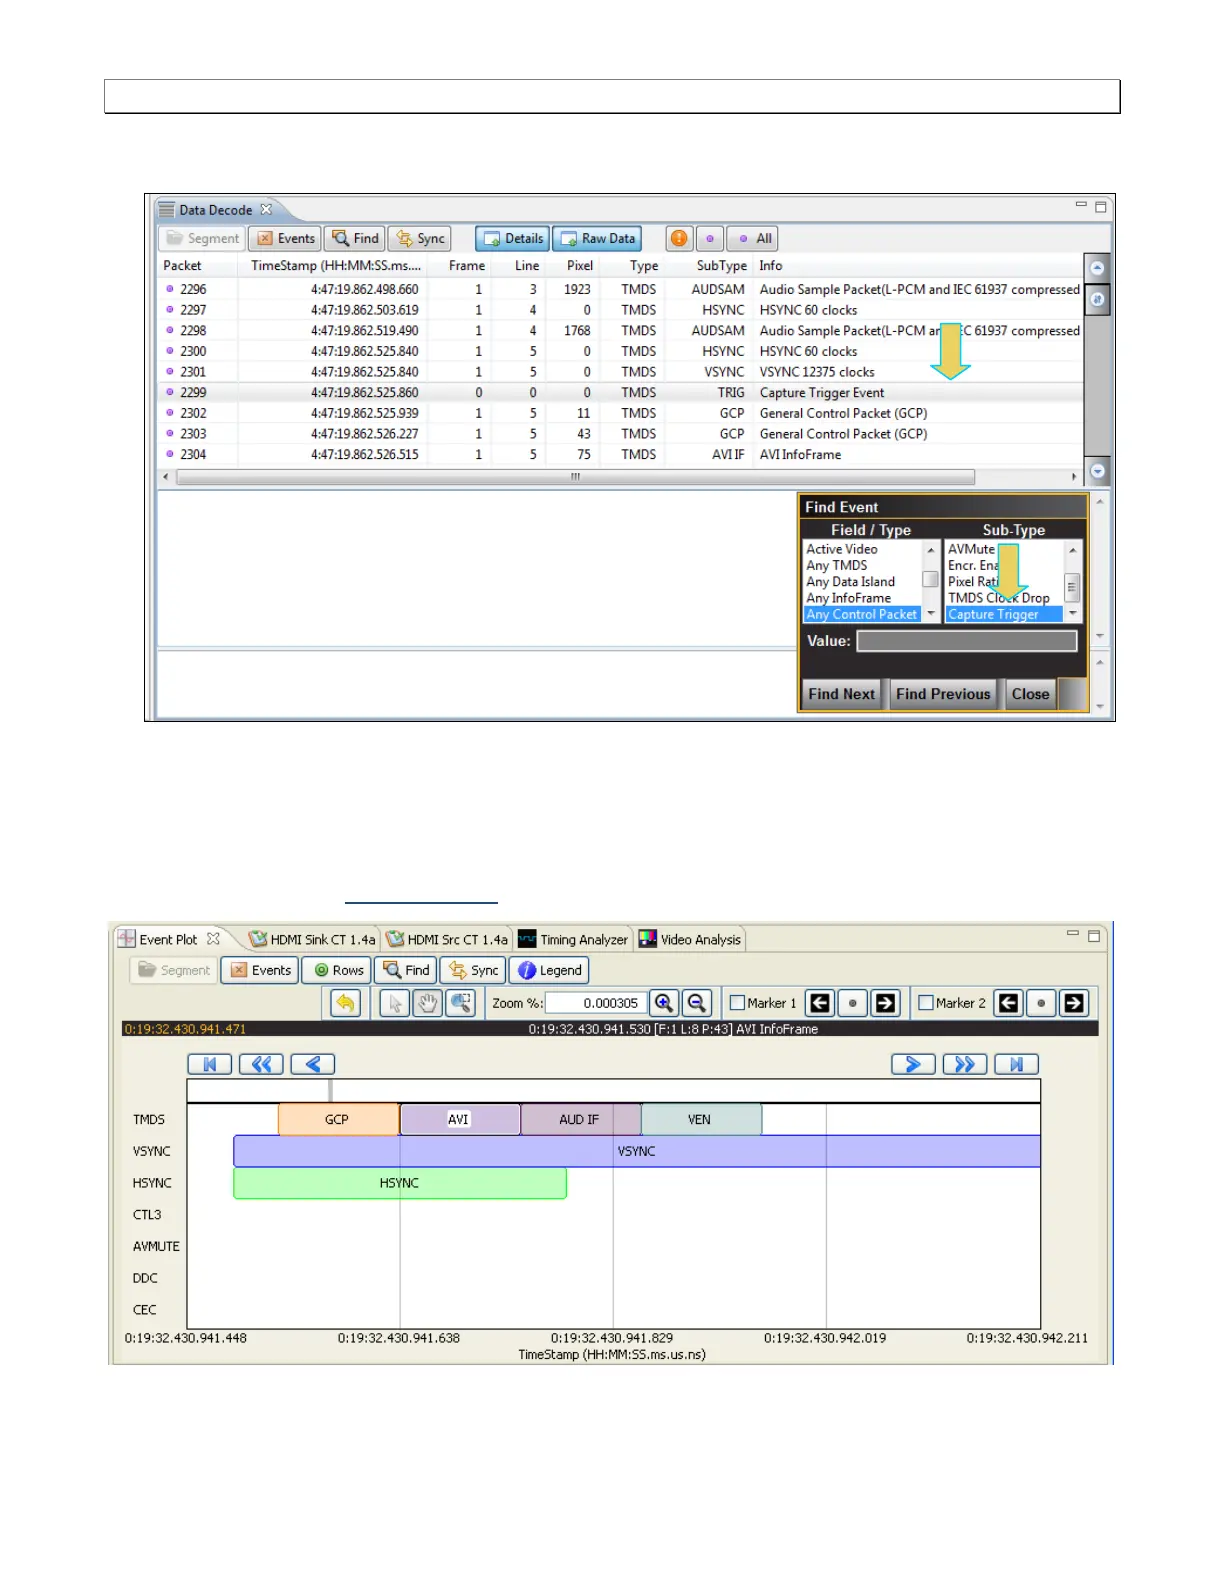
Task: Select the pointer cursor tool
Action: [x=395, y=1003]
